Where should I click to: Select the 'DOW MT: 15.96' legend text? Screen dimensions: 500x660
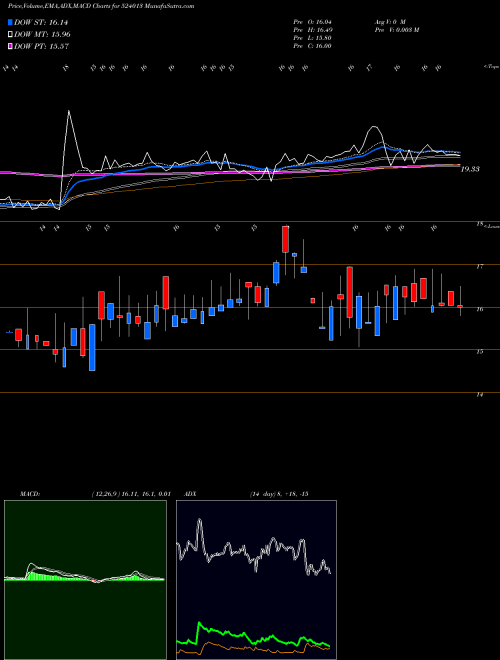pos(42,35)
